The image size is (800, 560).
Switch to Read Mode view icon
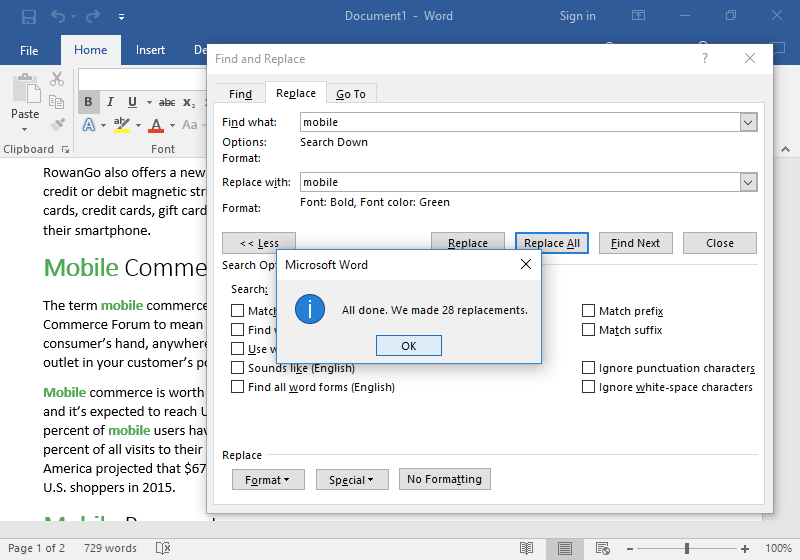526,548
